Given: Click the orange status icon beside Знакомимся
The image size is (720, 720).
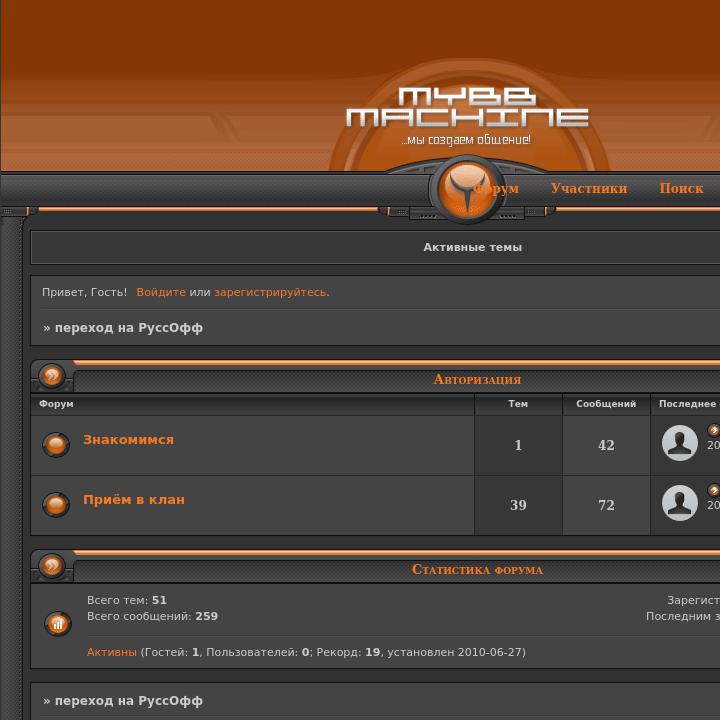Looking at the screenshot, I should tap(56, 444).
